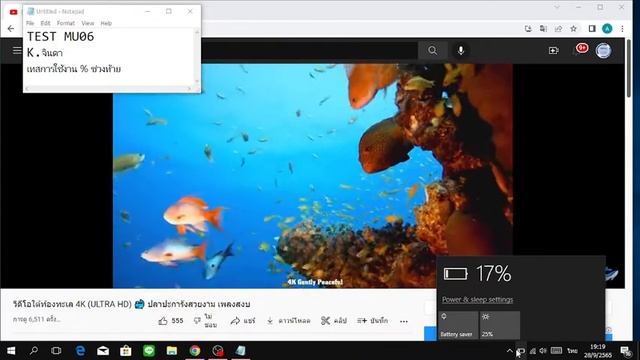The width and height of the screenshot is (640, 360).
Task: Click the Notepad horizontal scrollbar
Action: point(109,88)
